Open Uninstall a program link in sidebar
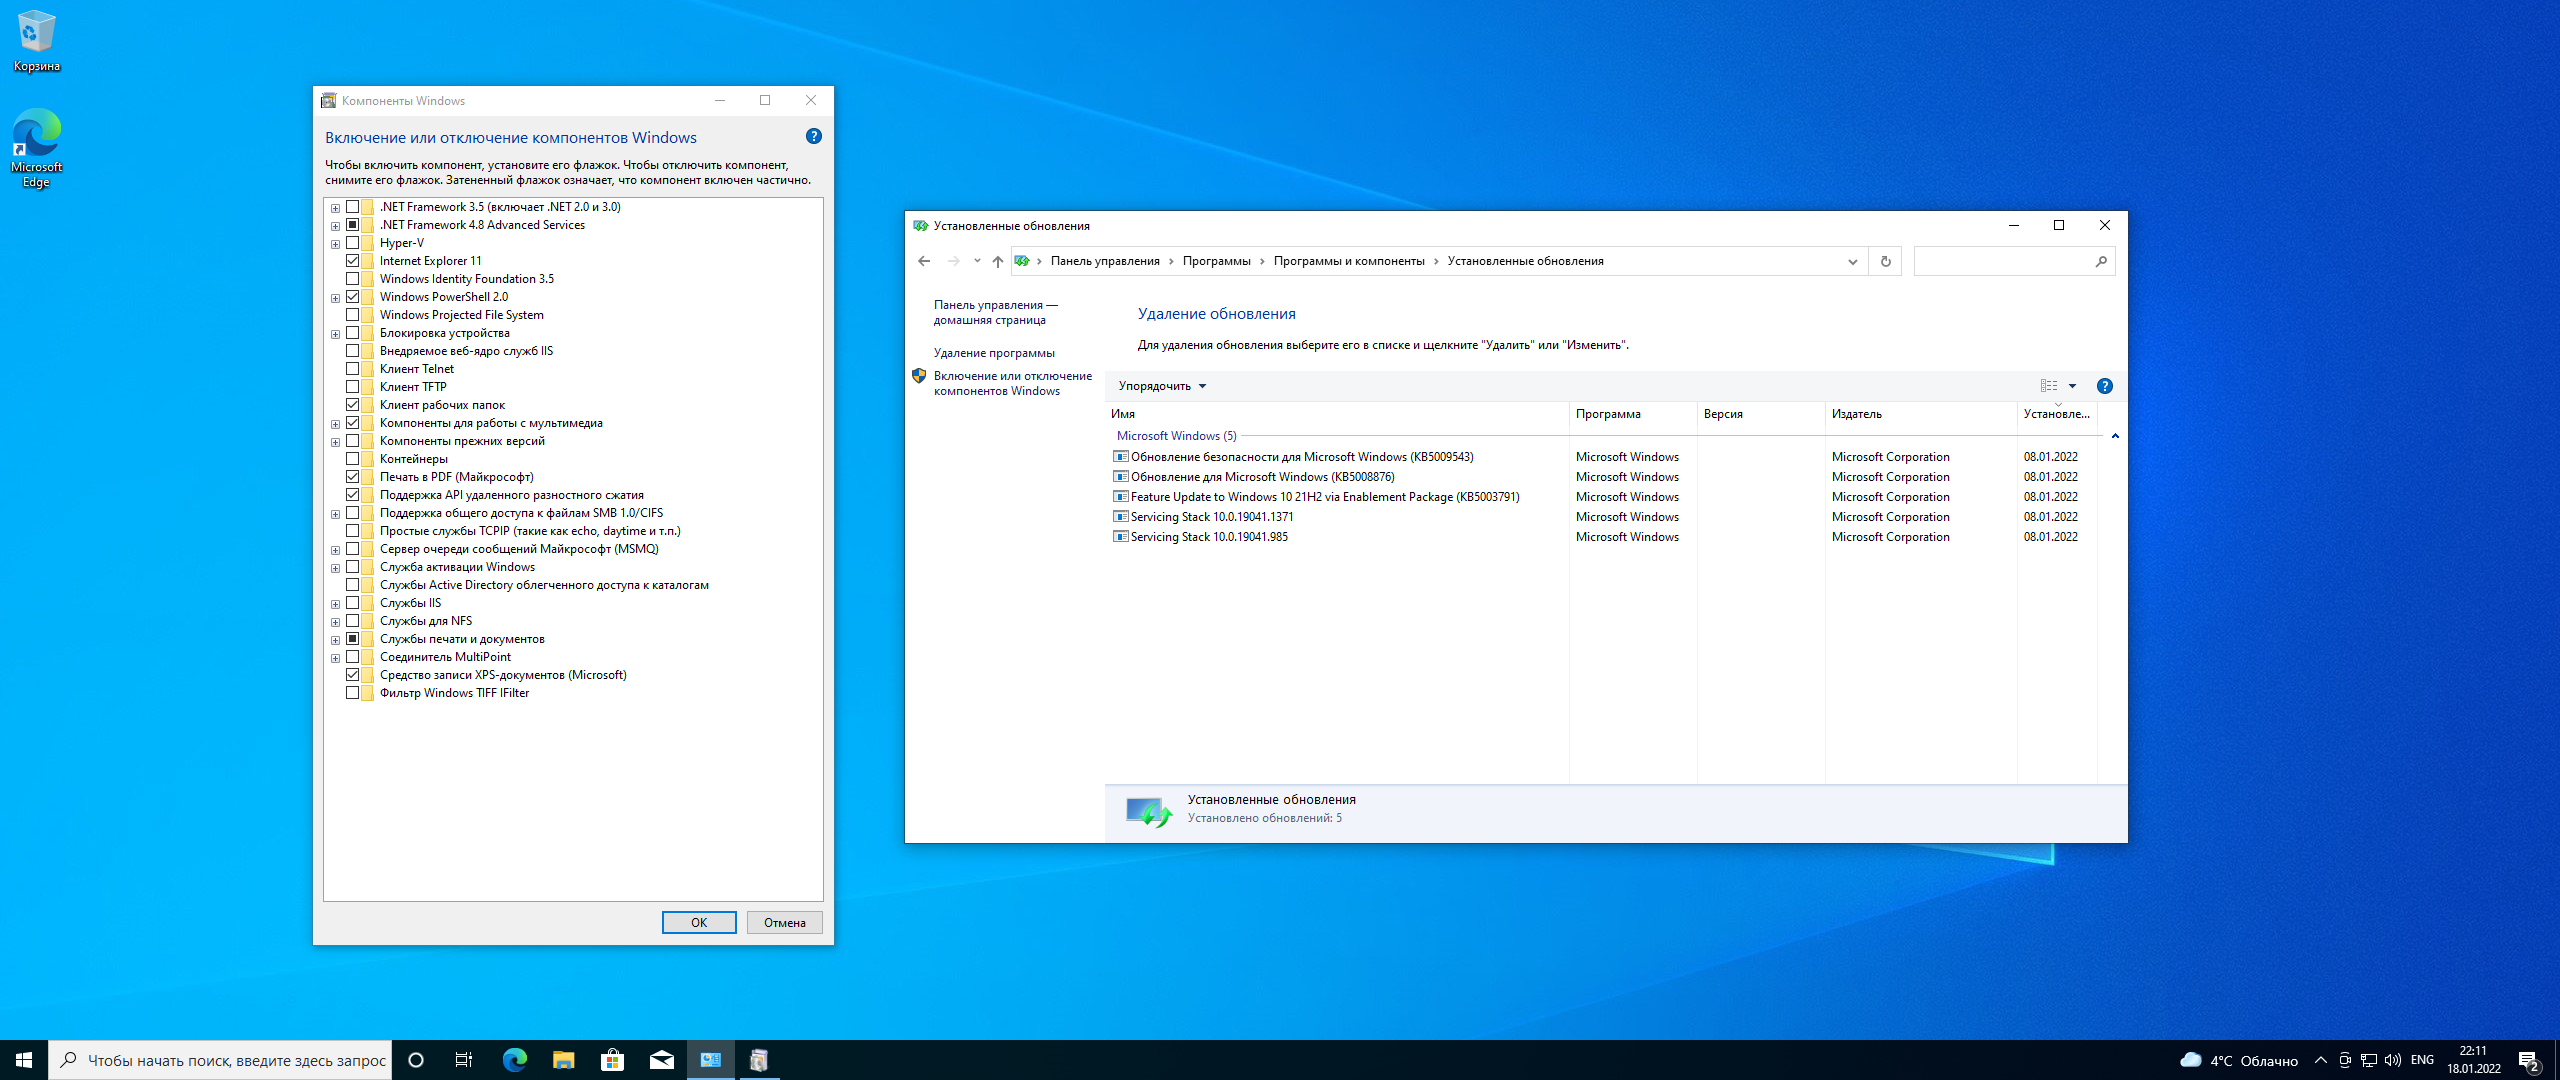Screen dimensions: 2560x1080 pos(993,353)
